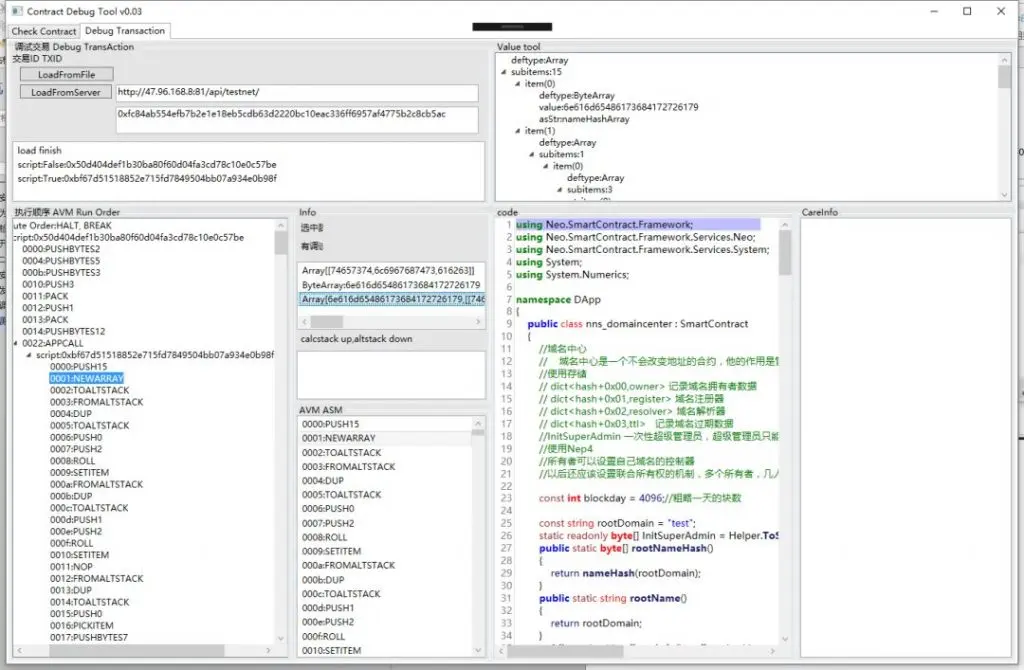Click the empty altstack list box
Screen dimensions: 1024x670
[391, 374]
